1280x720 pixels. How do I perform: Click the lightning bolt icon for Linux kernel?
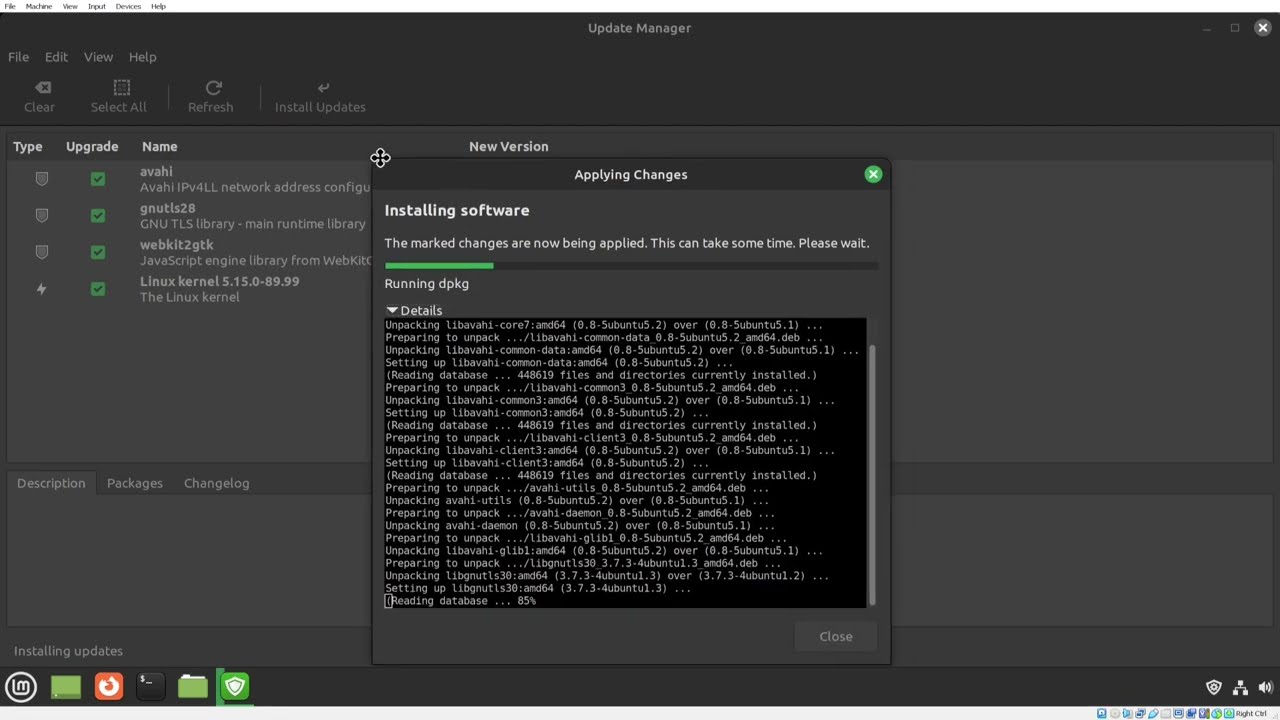(x=42, y=289)
